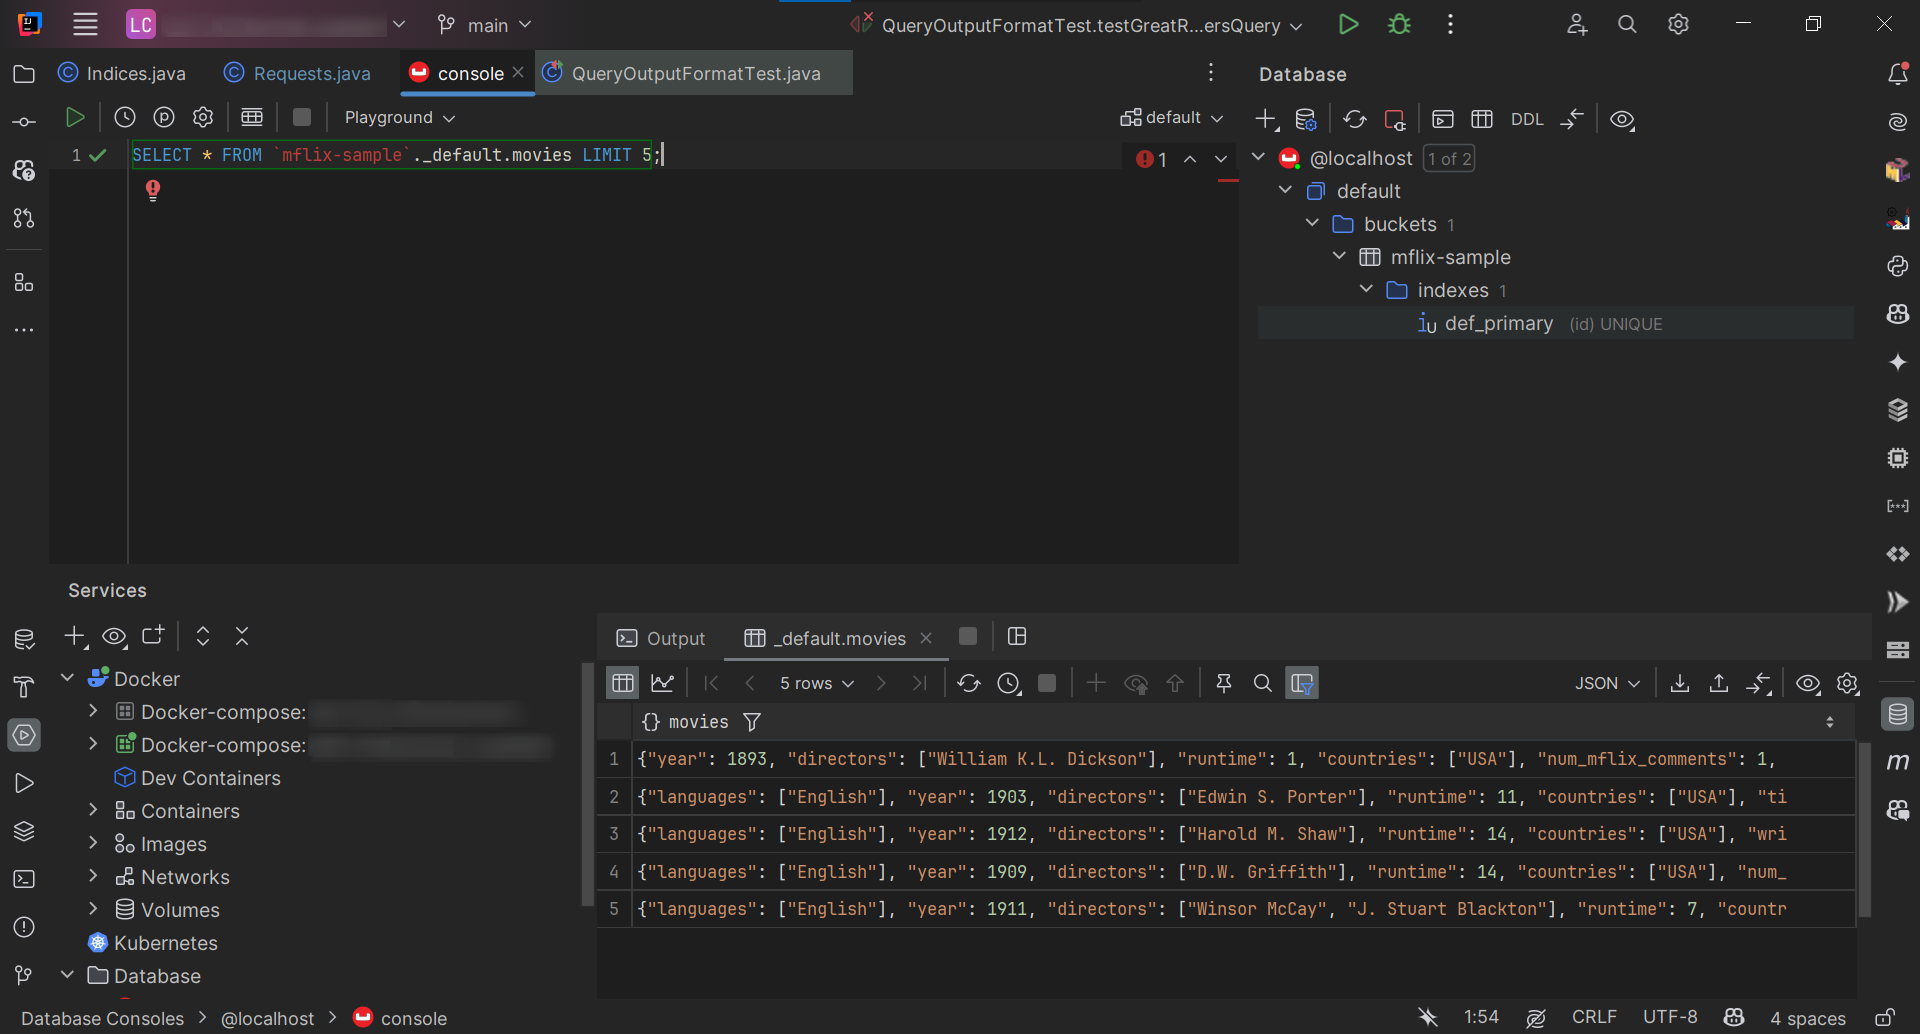Screen dimensions: 1920x1034
Task: Refresh the Database tree
Action: (x=1355, y=119)
